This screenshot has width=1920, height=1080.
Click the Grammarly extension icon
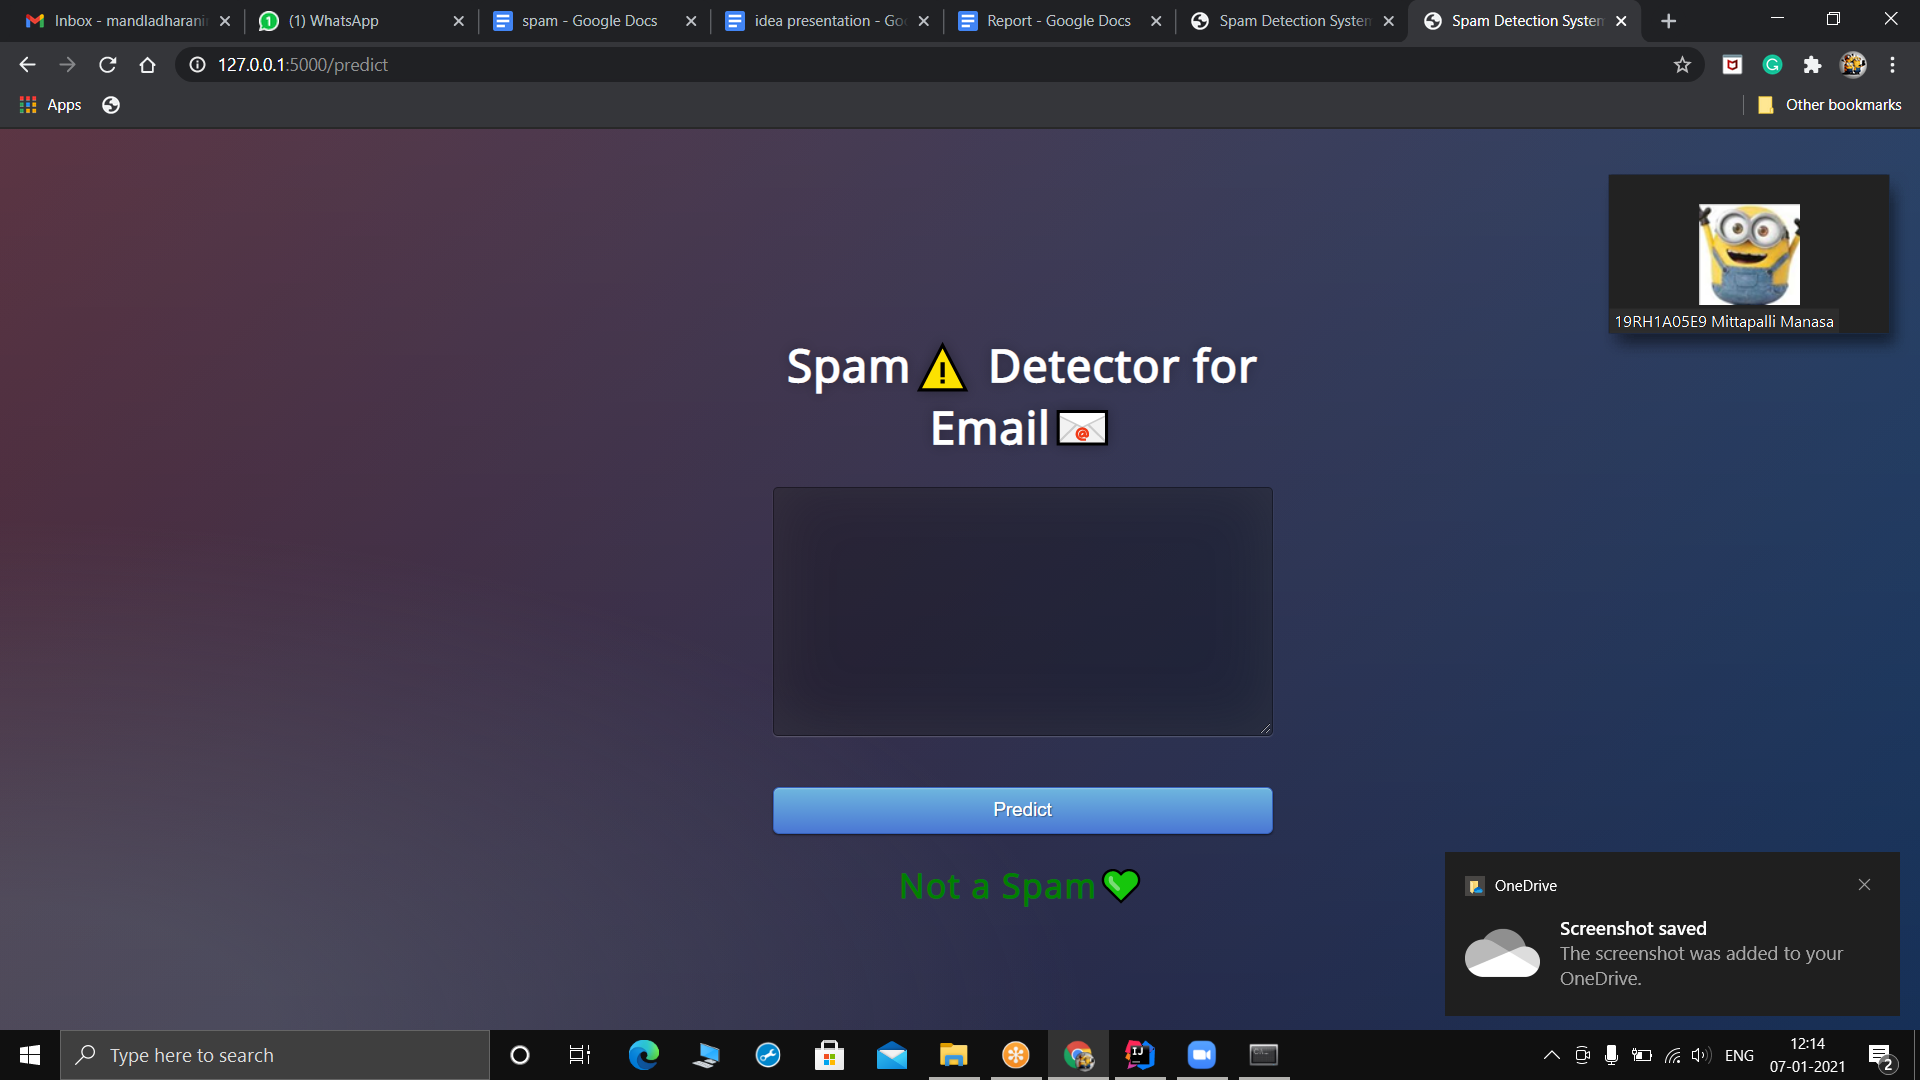(x=1772, y=65)
